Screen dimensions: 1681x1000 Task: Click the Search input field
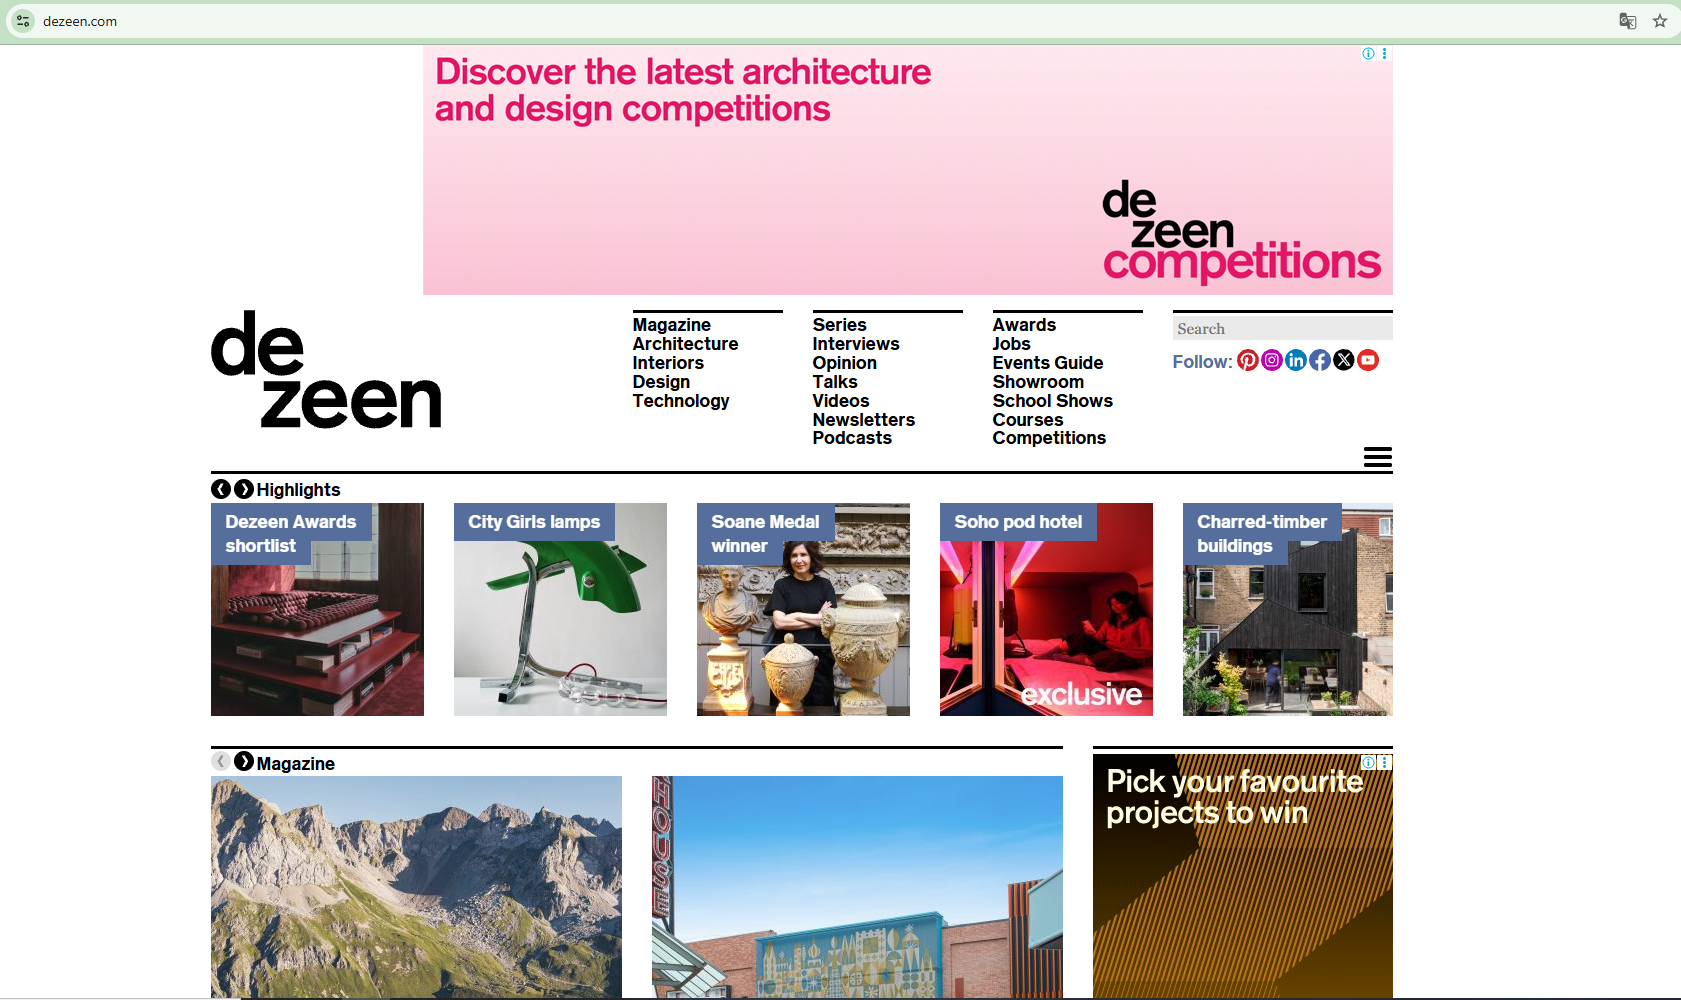pyautogui.click(x=1283, y=328)
